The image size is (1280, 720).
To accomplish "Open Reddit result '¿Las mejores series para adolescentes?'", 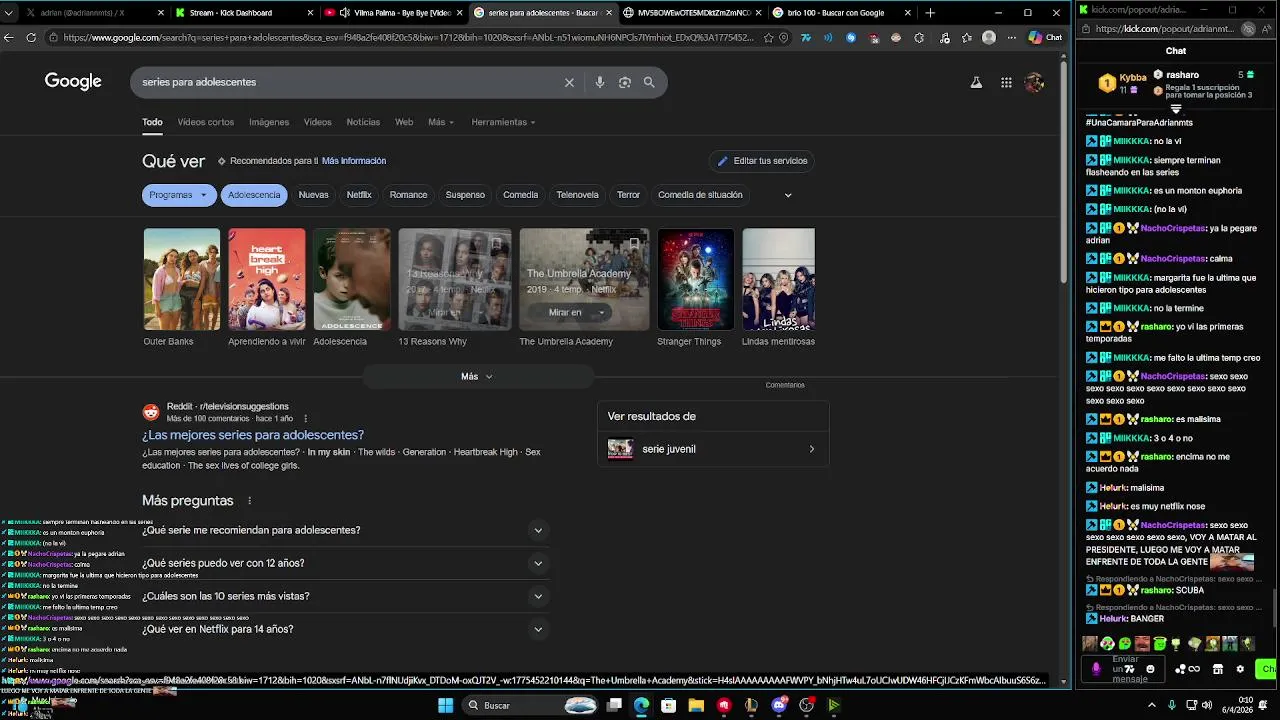I will 253,435.
